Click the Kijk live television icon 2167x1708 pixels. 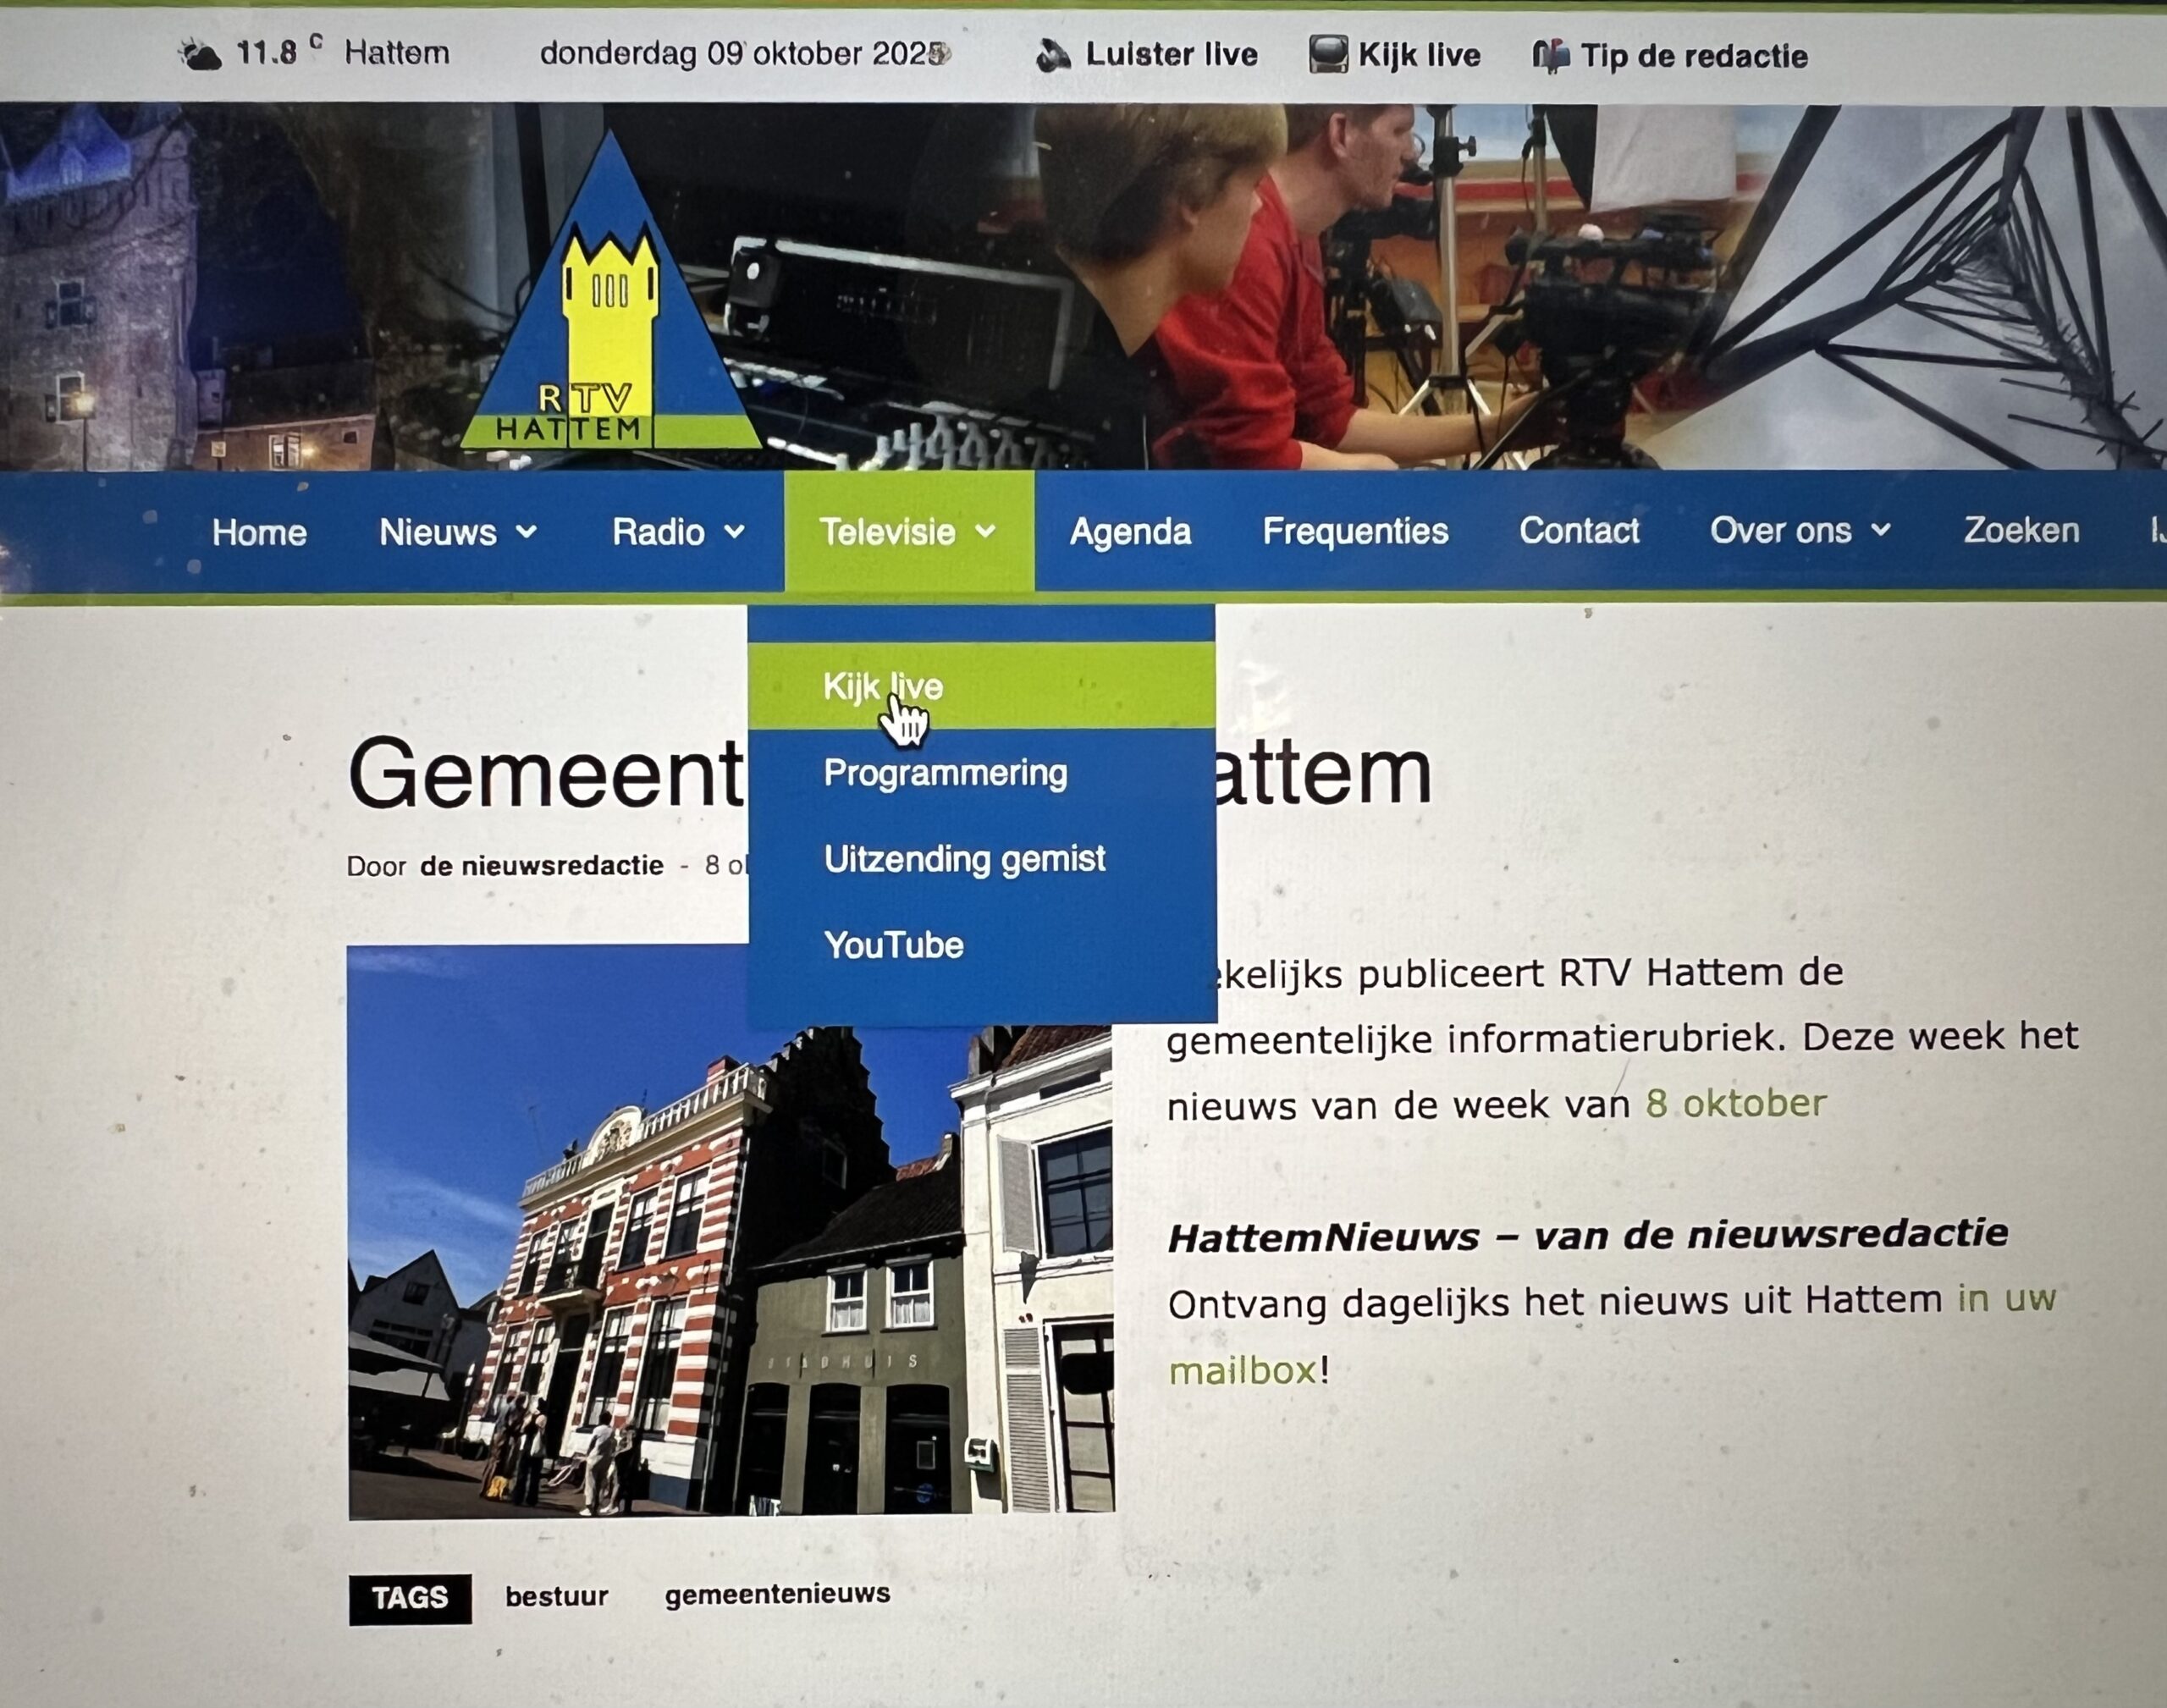1328,54
